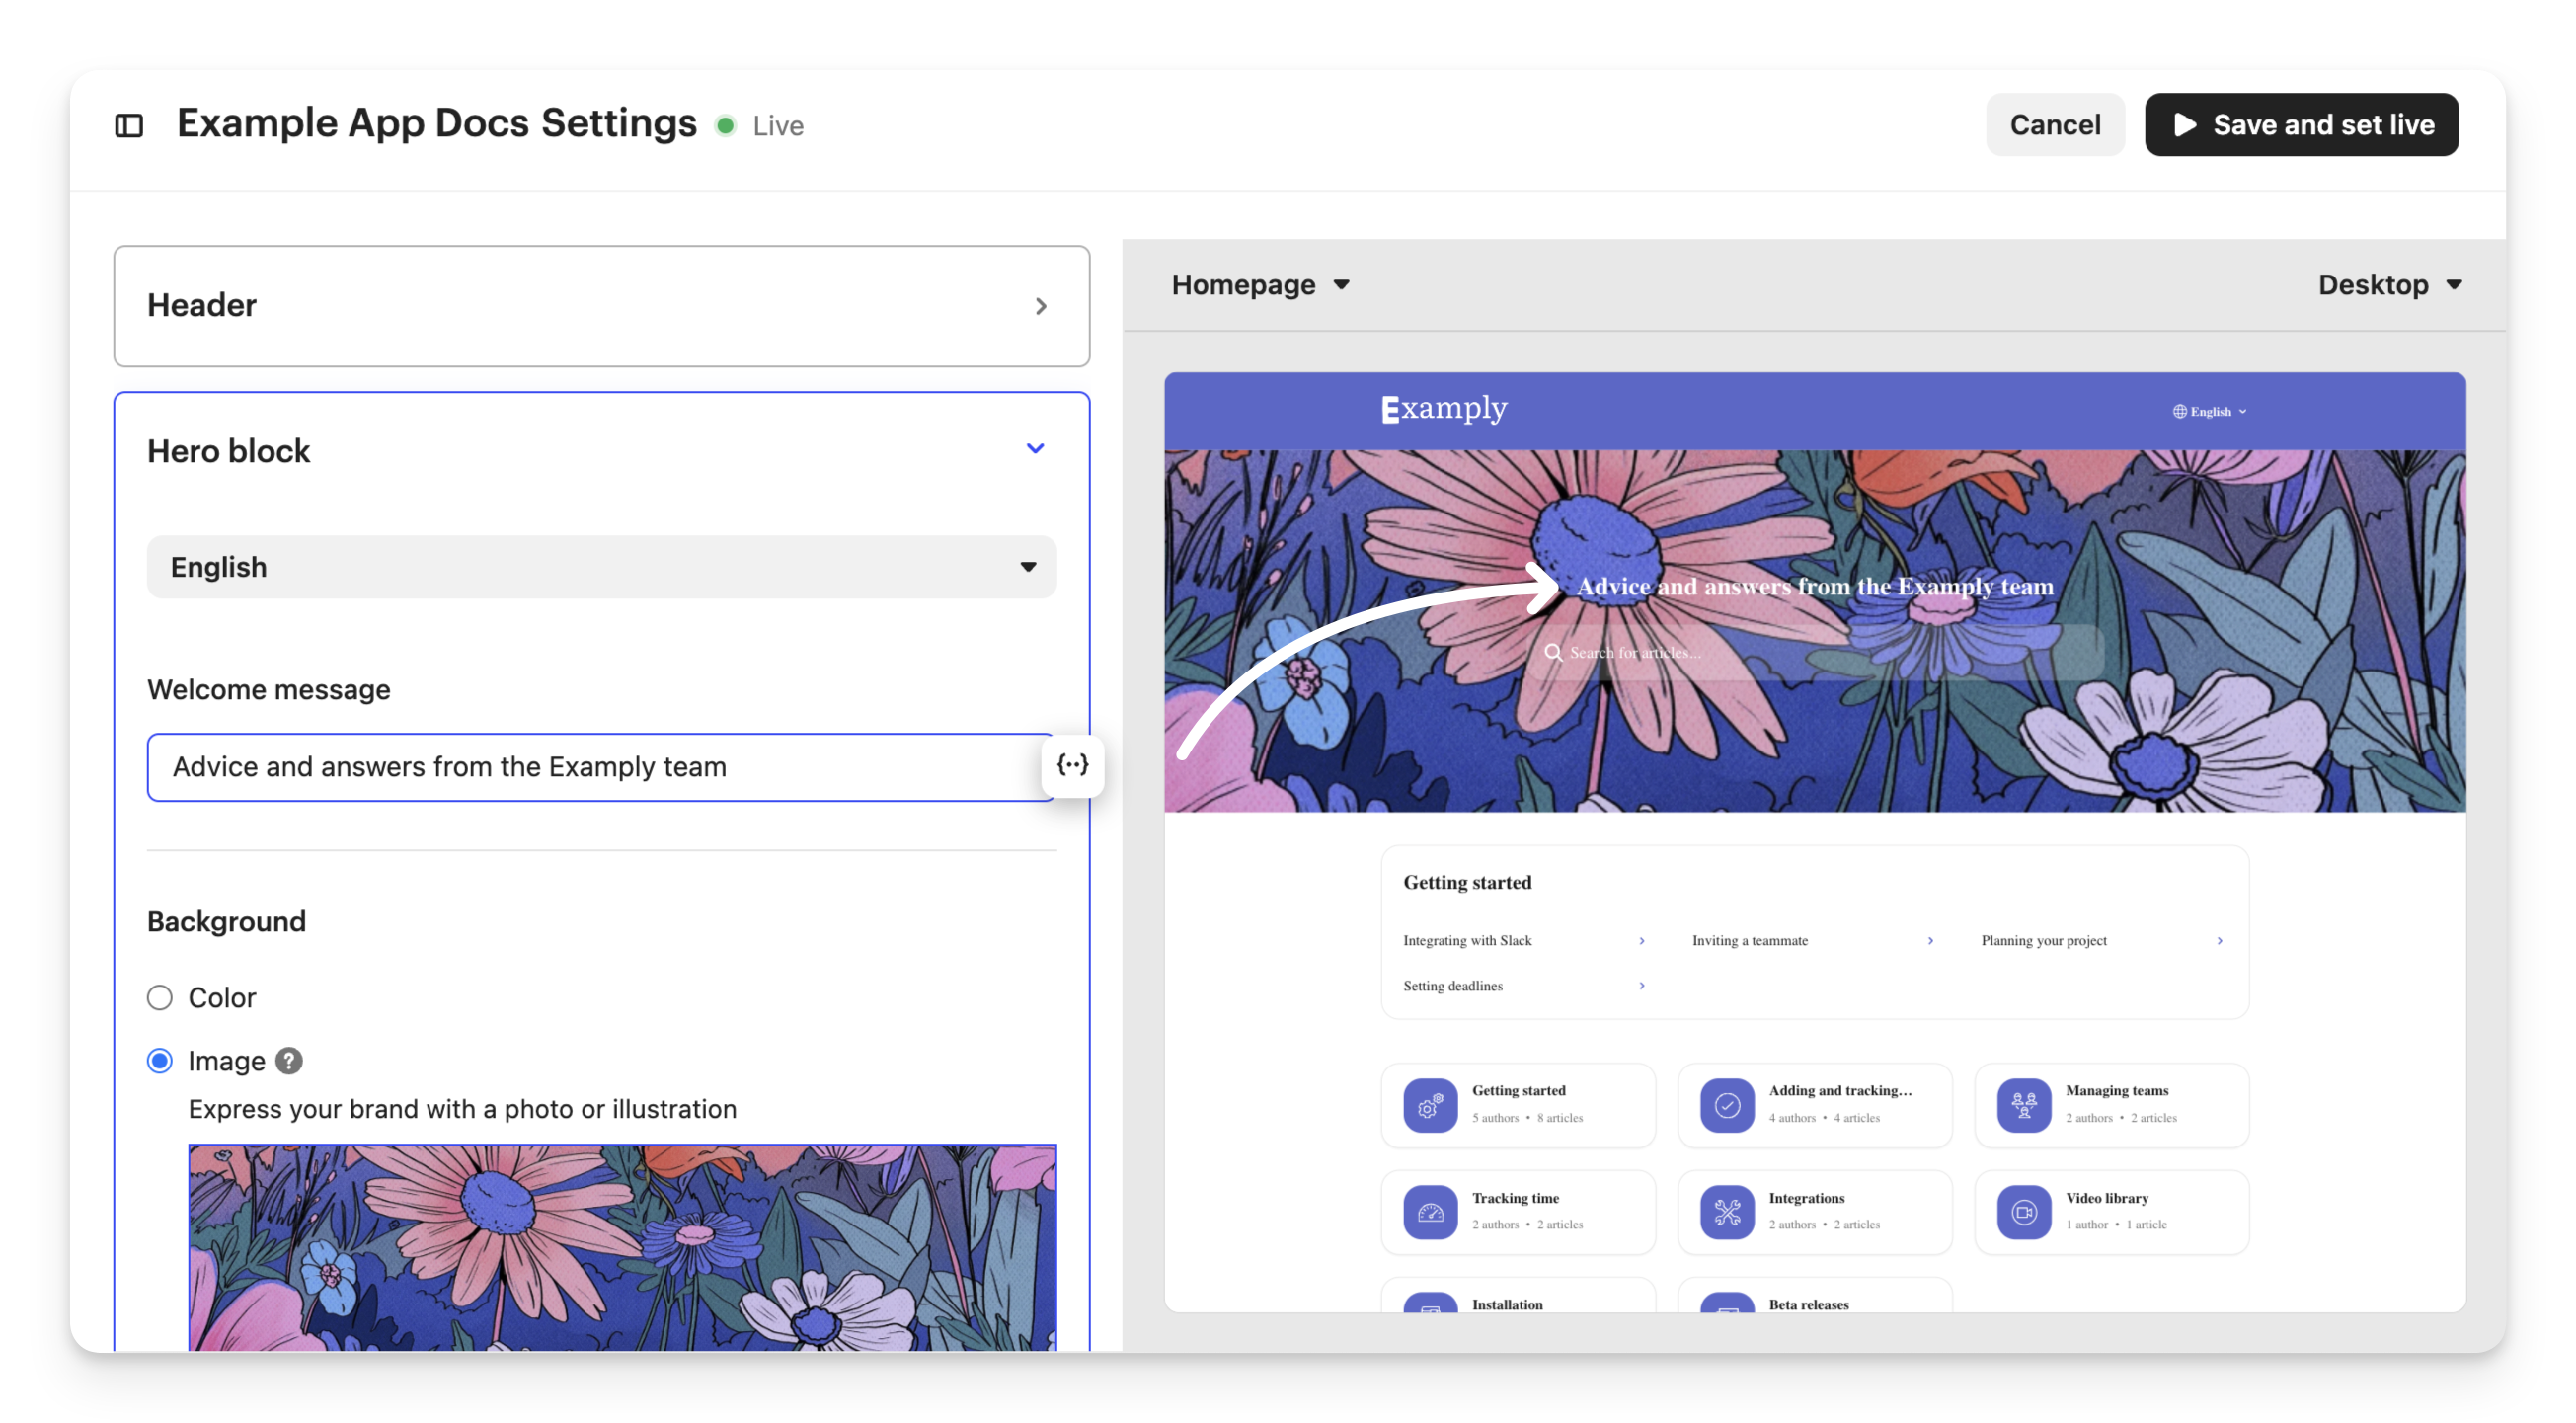Toggle the sidebar panel icon
The image size is (2576, 1423).
(x=129, y=125)
